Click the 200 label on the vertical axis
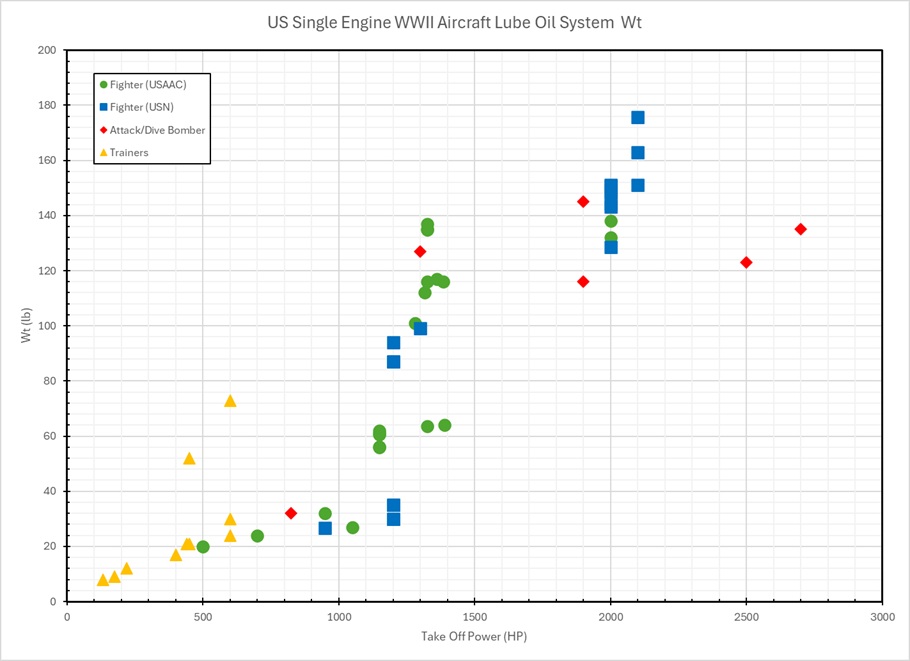 click(46, 50)
